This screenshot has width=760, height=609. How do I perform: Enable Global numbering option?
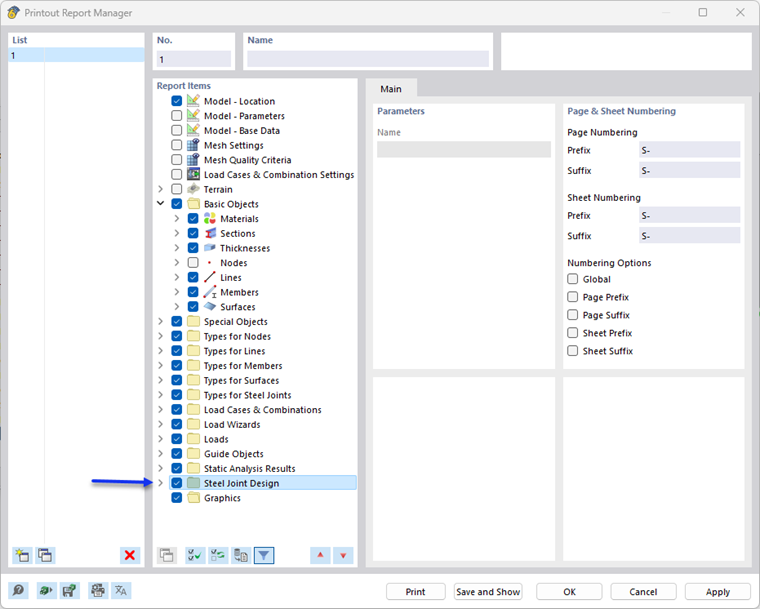pos(572,279)
